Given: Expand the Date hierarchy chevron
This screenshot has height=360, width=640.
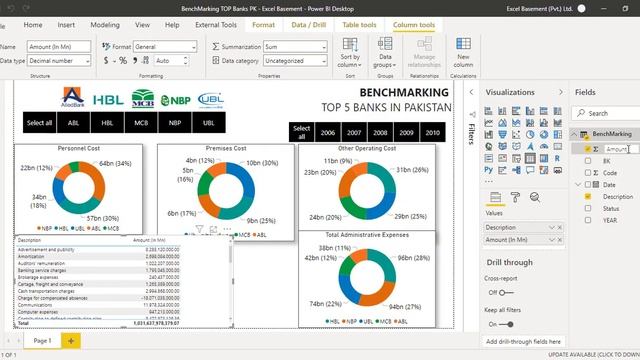Looking at the screenshot, I should click(x=578, y=184).
